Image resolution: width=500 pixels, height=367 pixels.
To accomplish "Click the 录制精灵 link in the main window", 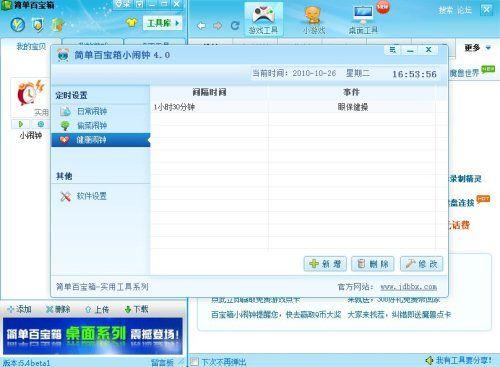I will (465, 179).
